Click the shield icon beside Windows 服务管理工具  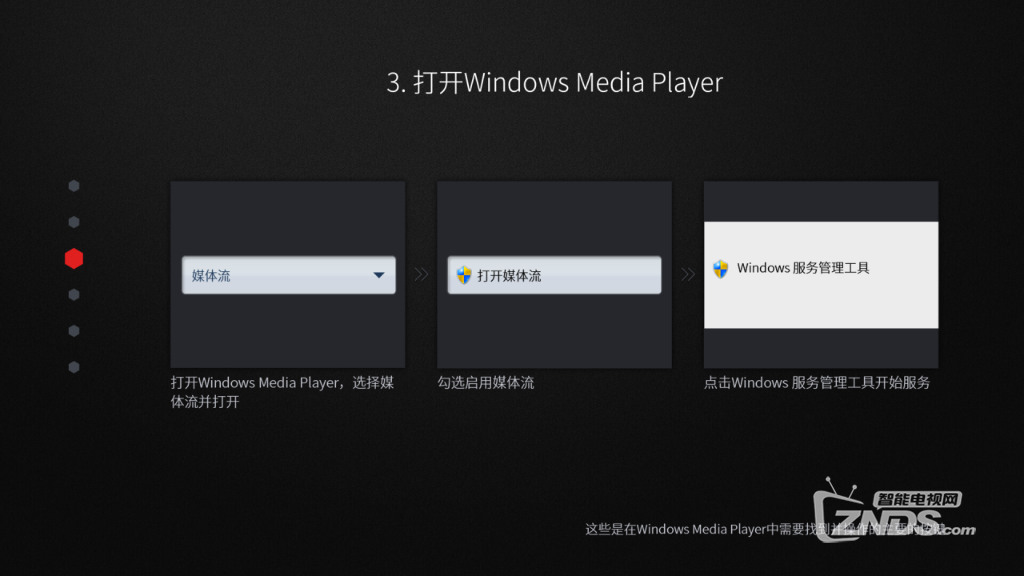click(720, 268)
